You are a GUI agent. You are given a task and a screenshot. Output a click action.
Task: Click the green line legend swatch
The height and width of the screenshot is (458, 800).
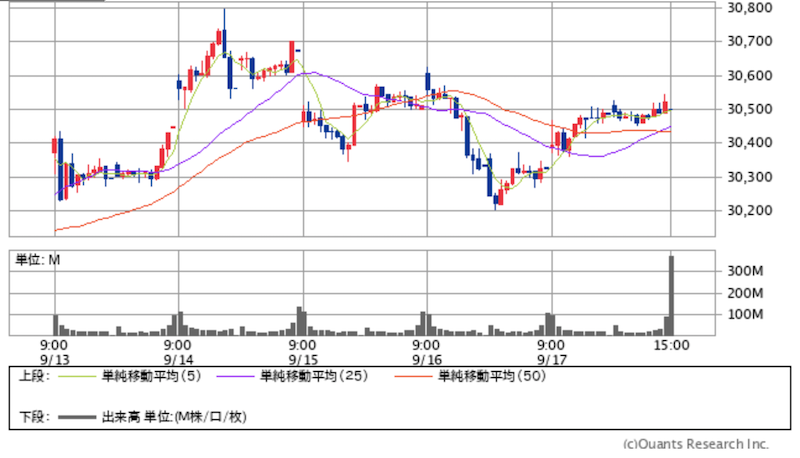77,377
